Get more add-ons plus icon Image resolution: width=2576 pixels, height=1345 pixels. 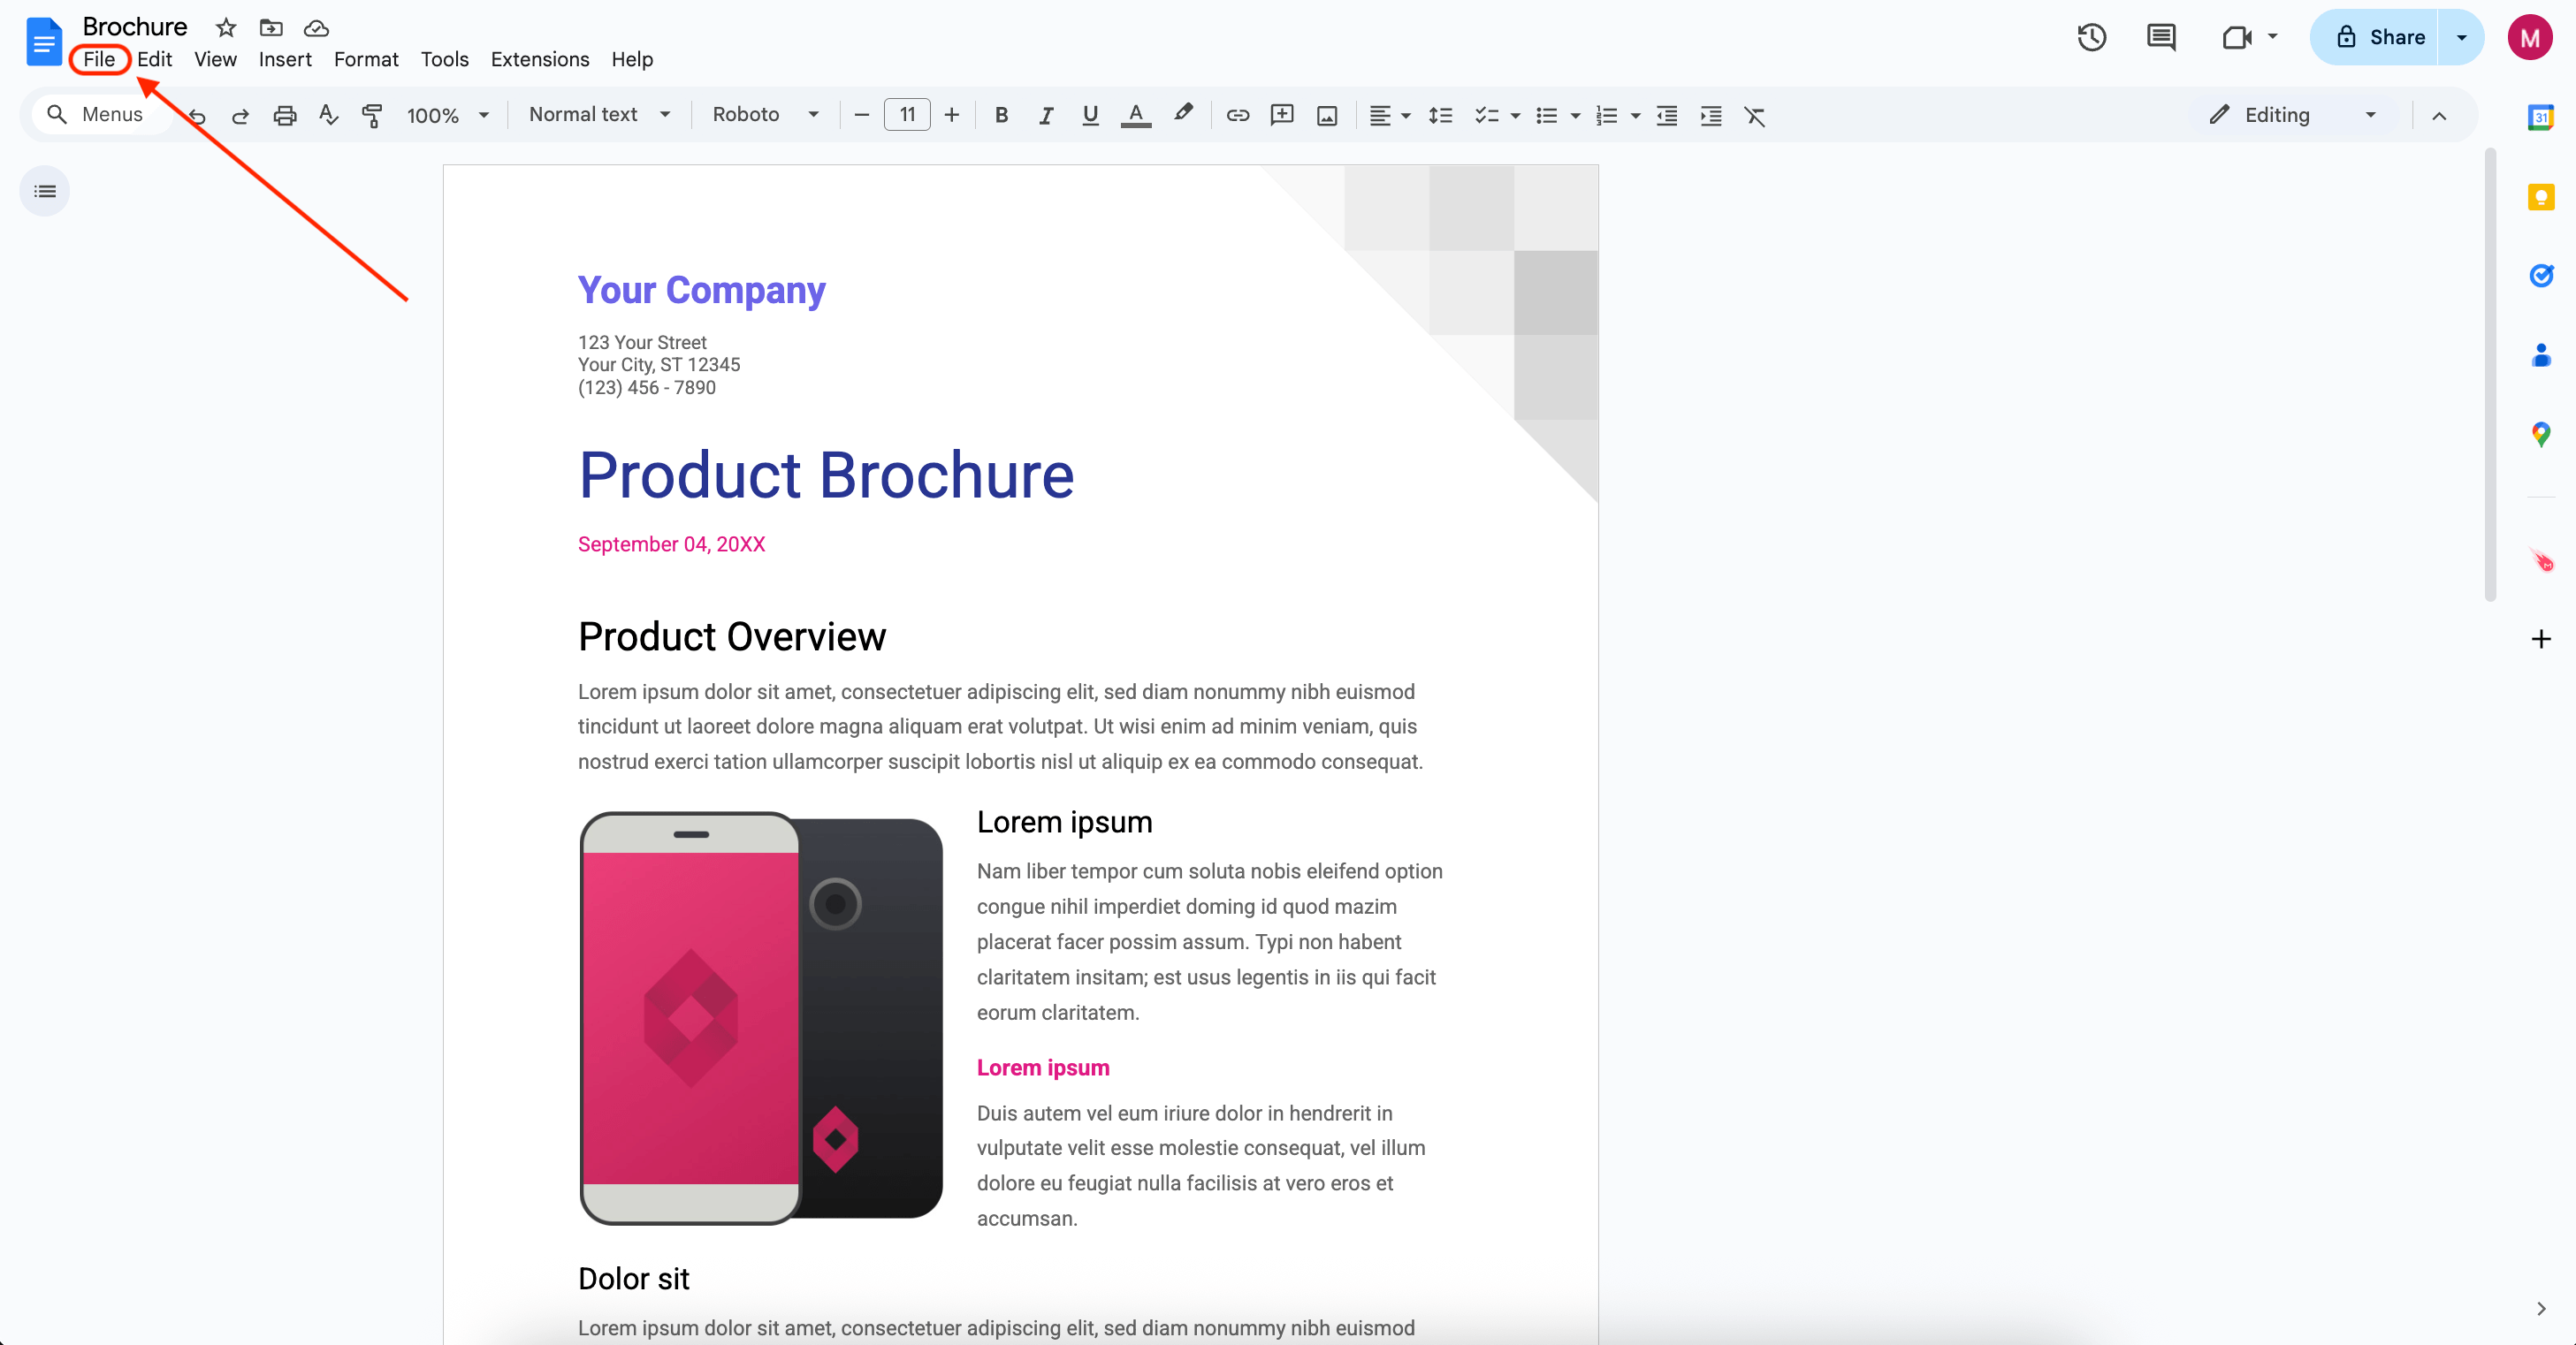tap(2540, 638)
